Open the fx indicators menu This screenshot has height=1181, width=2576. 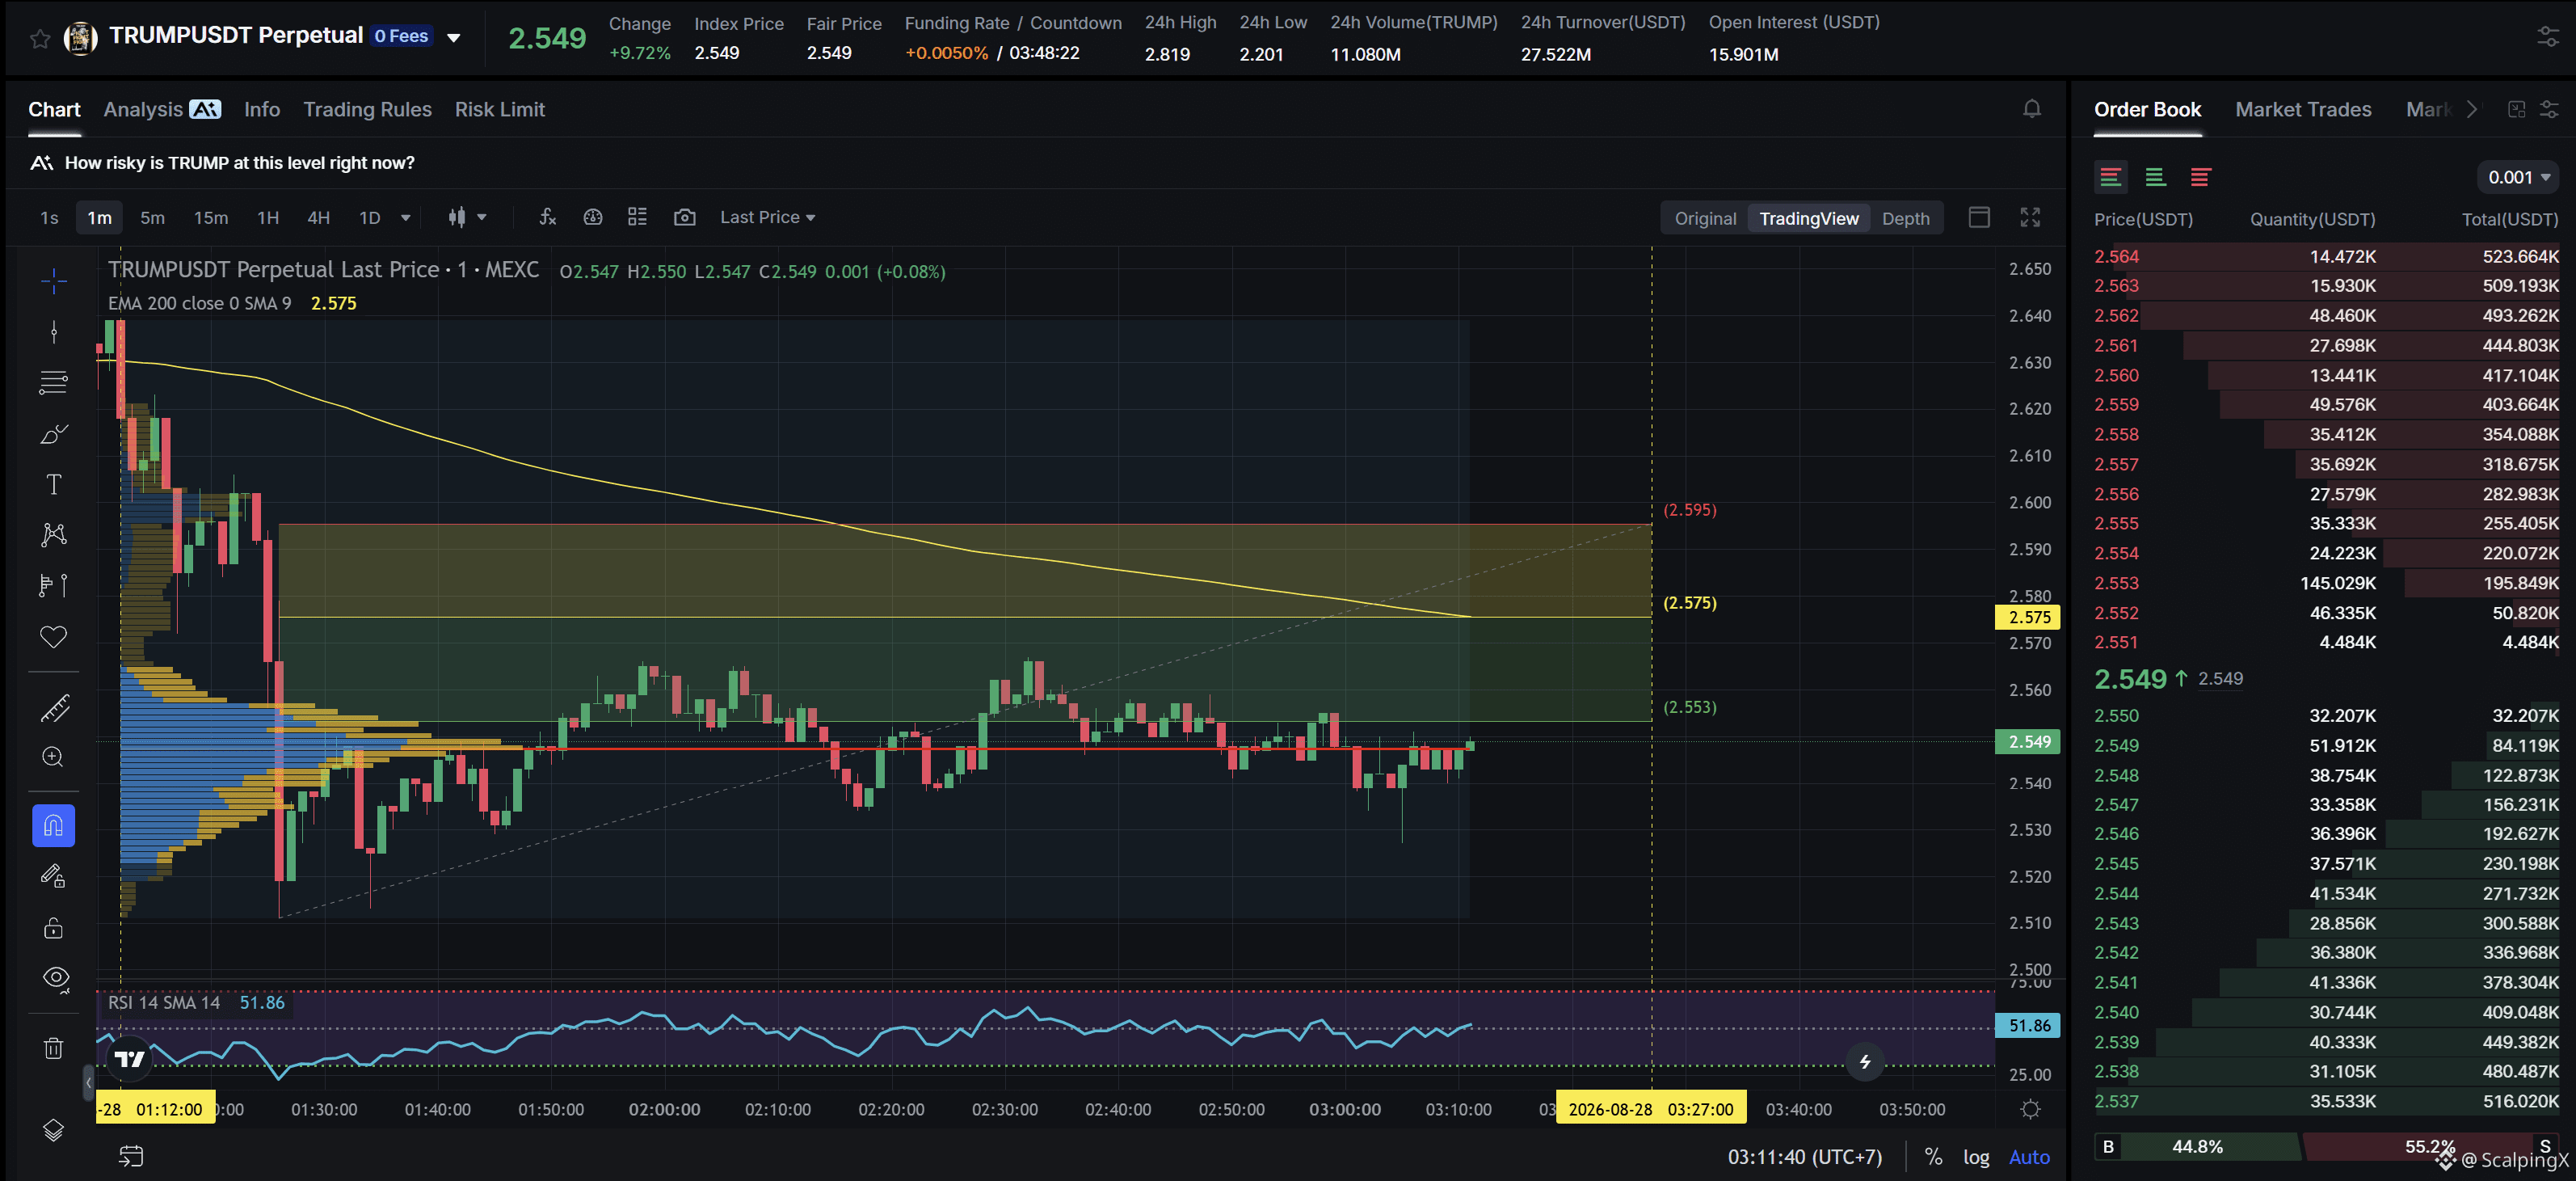547,217
